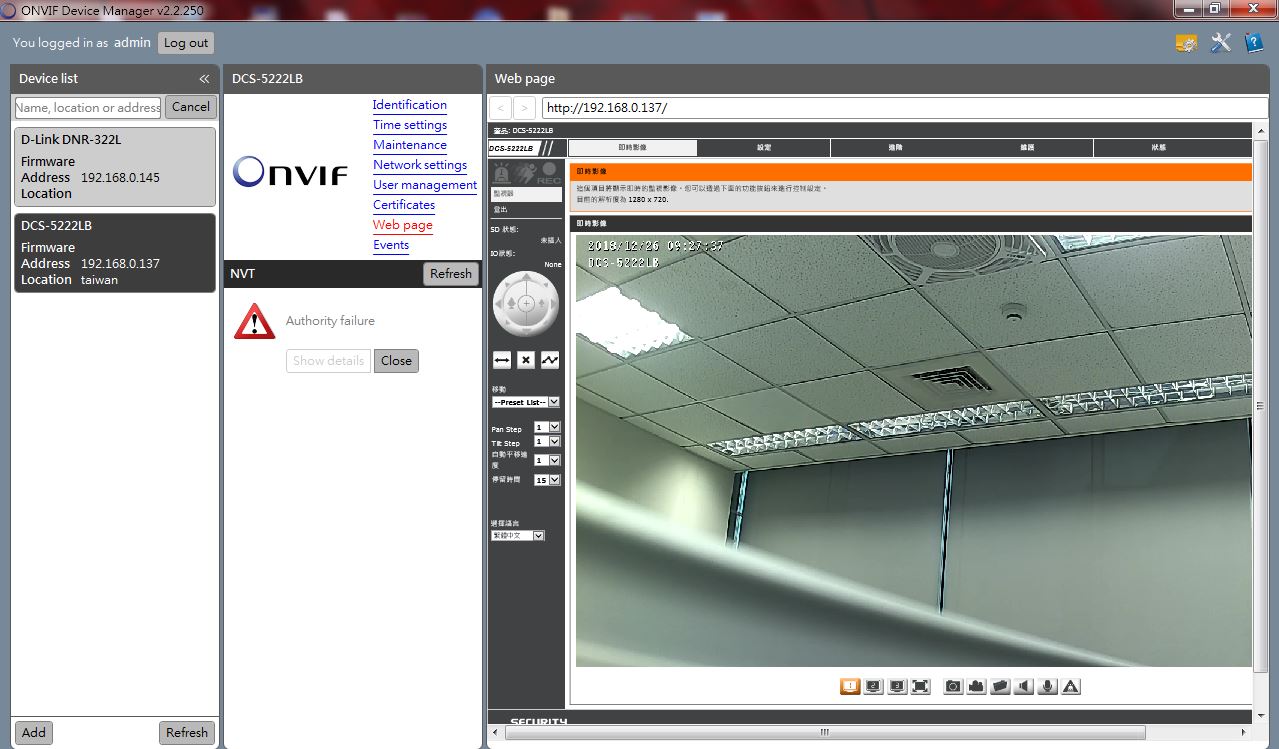Toggle the speaker audio icon
This screenshot has height=749, width=1279.
(x=1024, y=686)
